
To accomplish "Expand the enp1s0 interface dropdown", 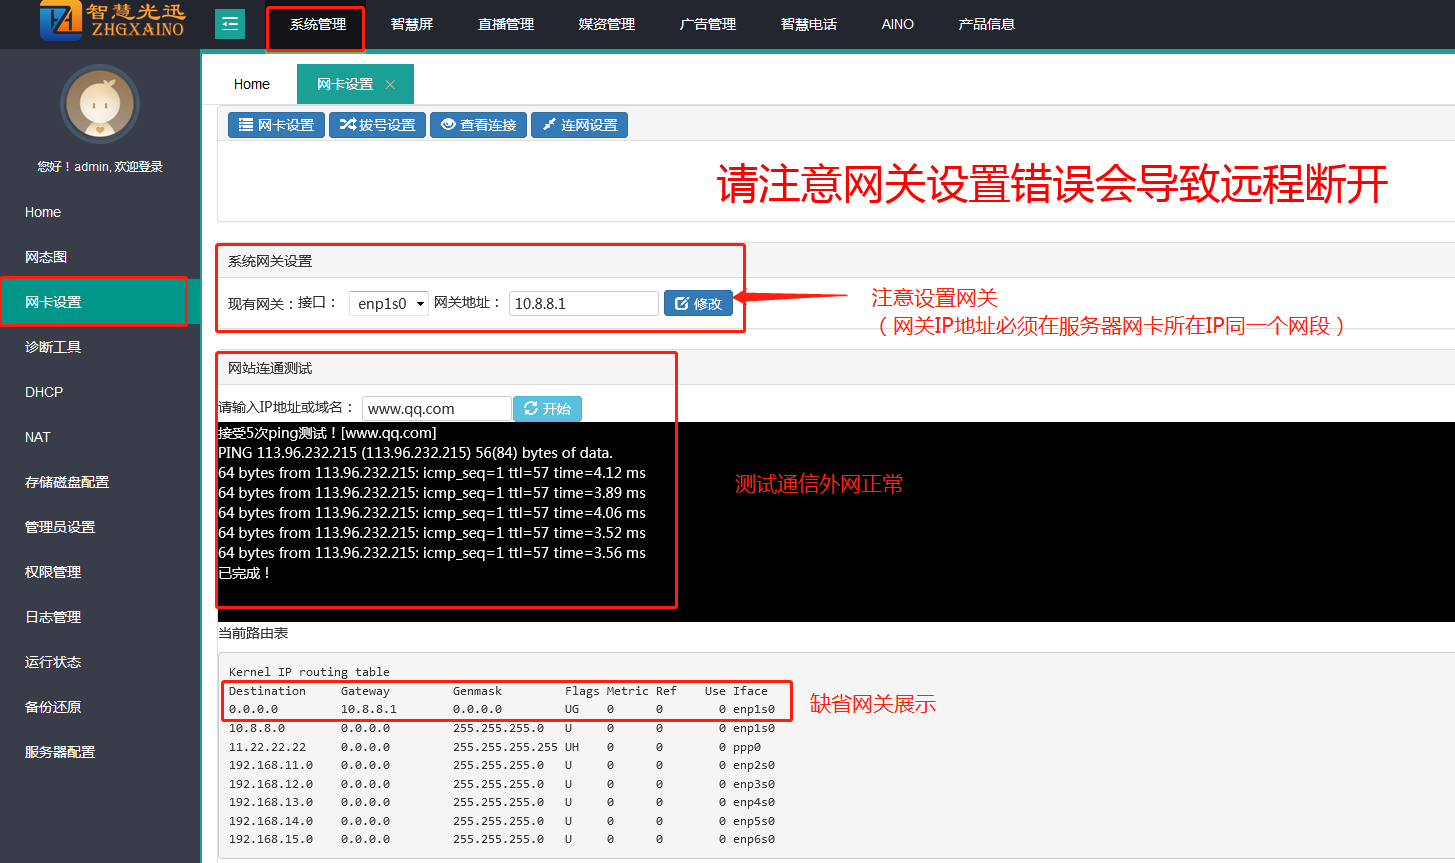I will (389, 303).
